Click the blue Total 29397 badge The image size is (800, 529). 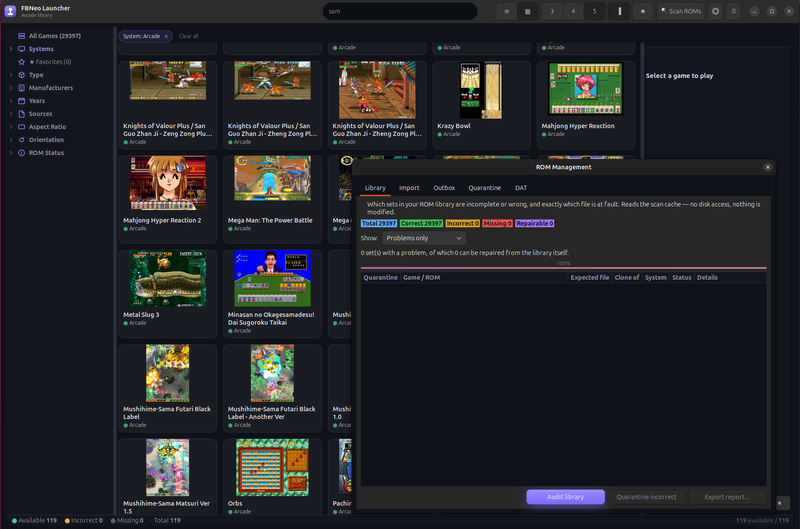click(379, 223)
